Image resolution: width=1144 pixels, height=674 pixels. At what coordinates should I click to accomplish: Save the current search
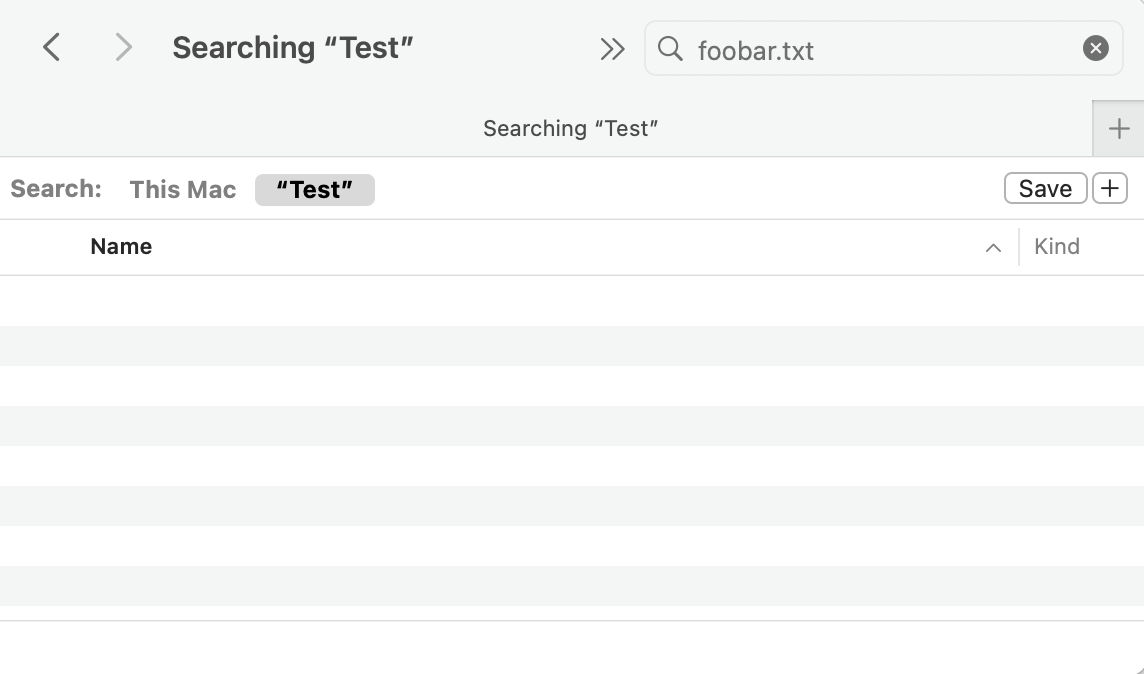coord(1045,188)
